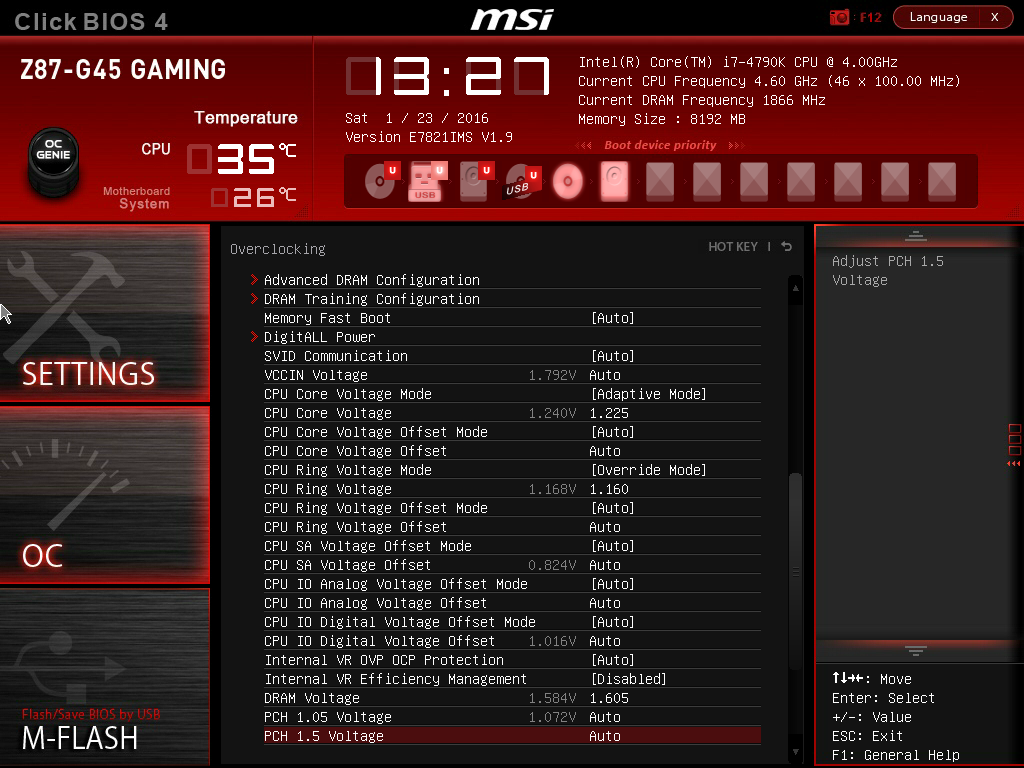
Task: Select the pink hard disk boot device icon
Action: [614, 181]
